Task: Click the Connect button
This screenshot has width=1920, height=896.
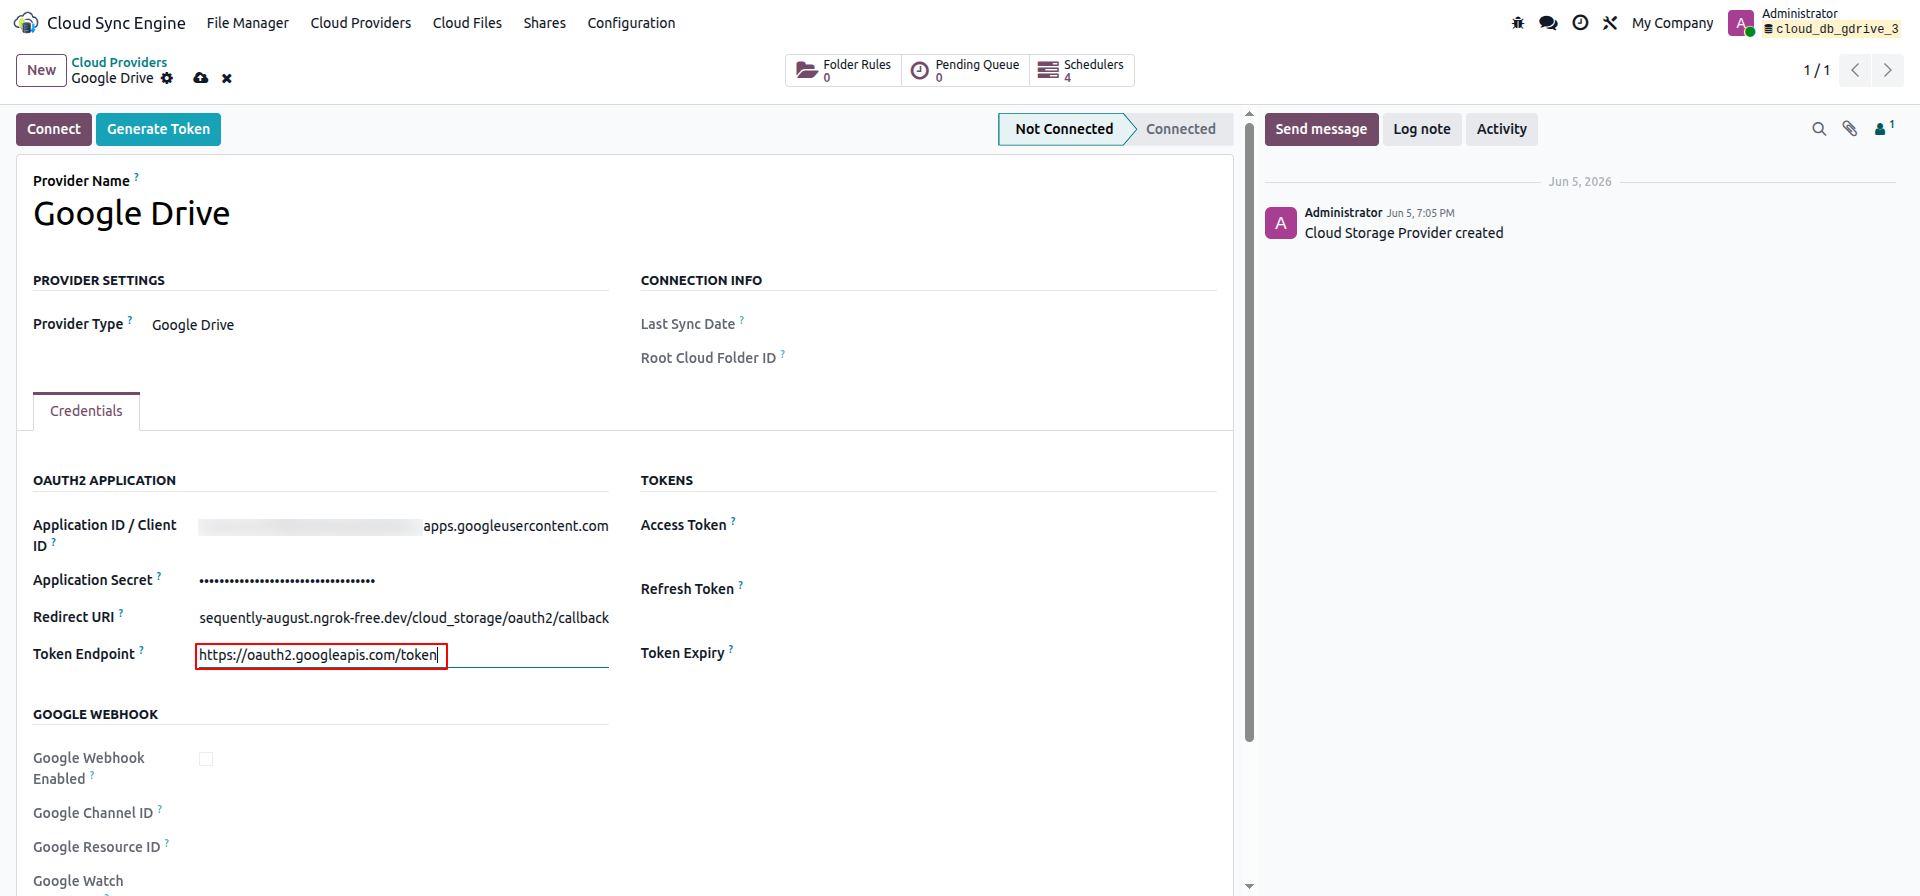Action: 54,129
